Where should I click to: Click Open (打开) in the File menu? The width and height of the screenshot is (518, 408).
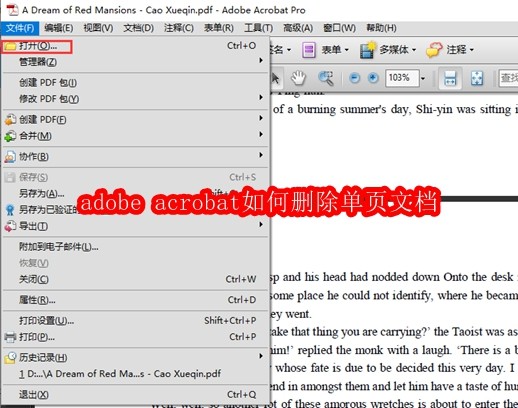point(135,46)
